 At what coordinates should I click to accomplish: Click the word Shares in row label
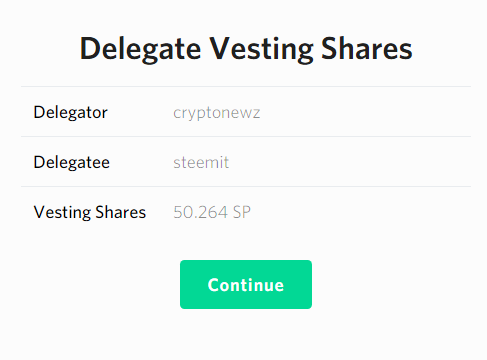click(x=121, y=212)
